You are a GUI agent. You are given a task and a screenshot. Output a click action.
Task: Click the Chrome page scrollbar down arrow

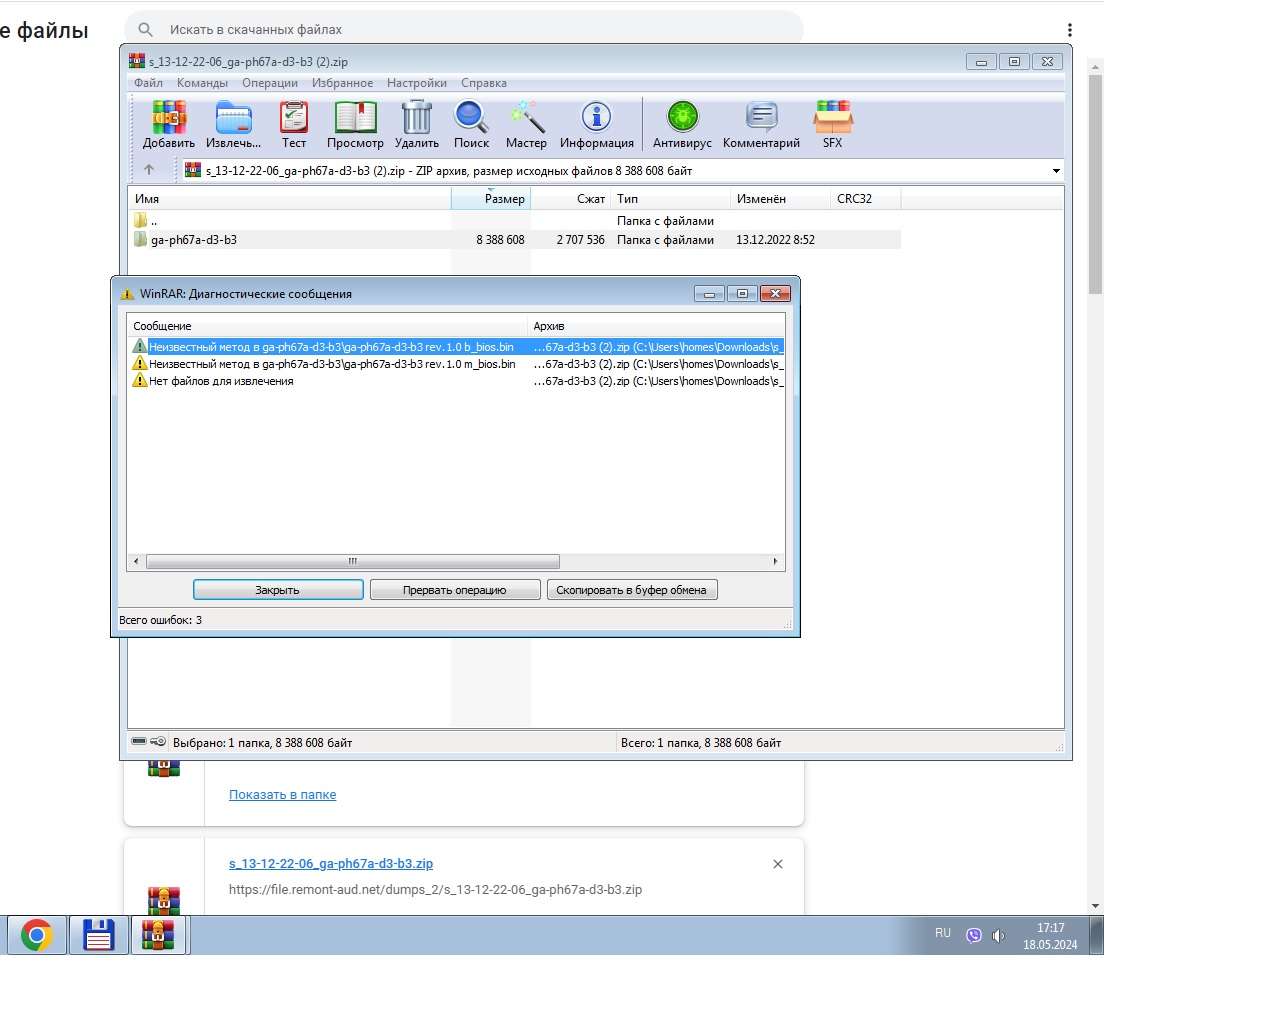pos(1095,906)
